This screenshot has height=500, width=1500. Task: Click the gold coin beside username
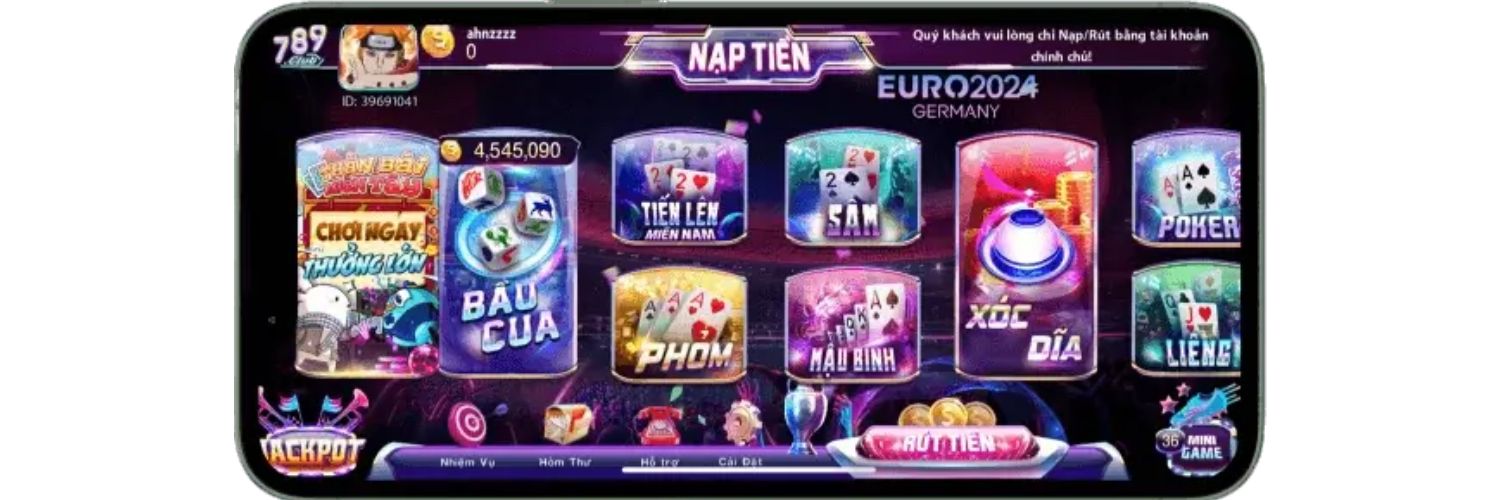point(437,41)
